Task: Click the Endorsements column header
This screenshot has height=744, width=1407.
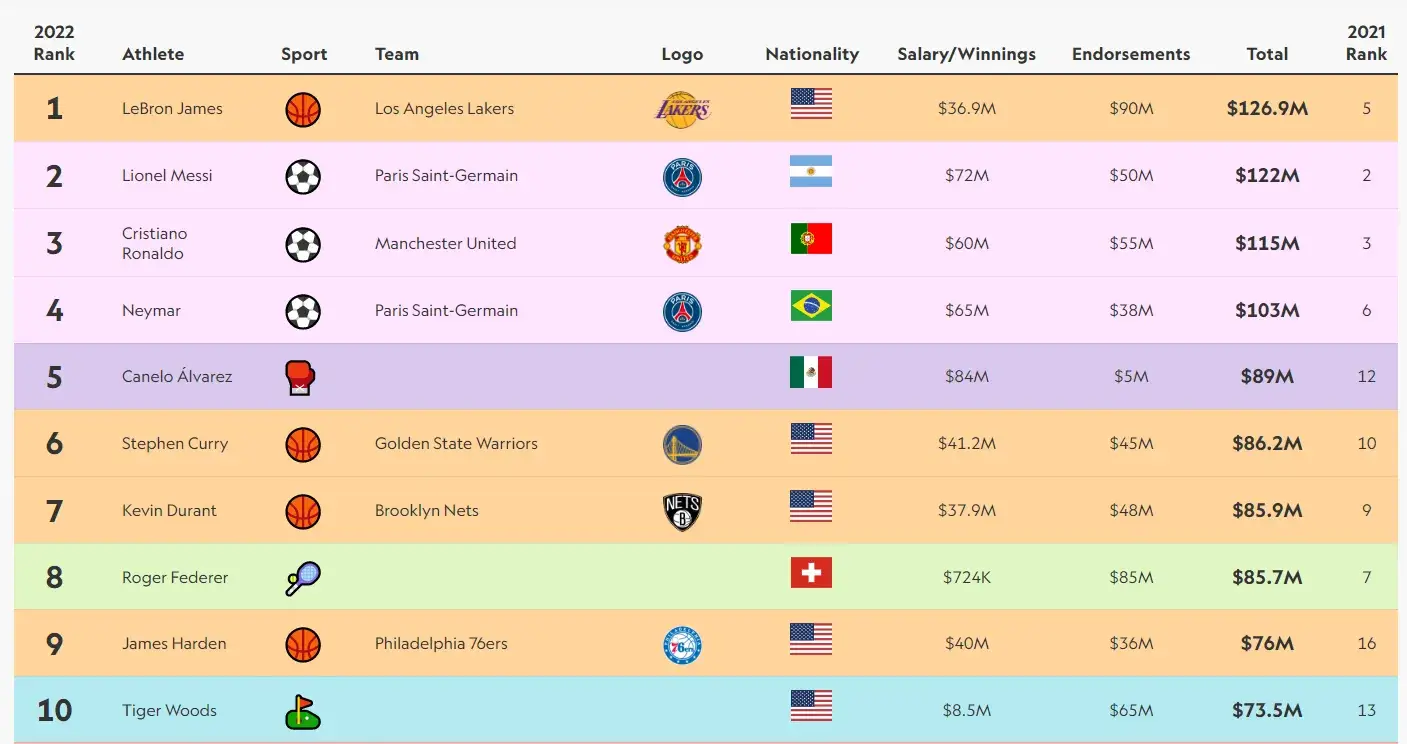Action: coord(1131,54)
